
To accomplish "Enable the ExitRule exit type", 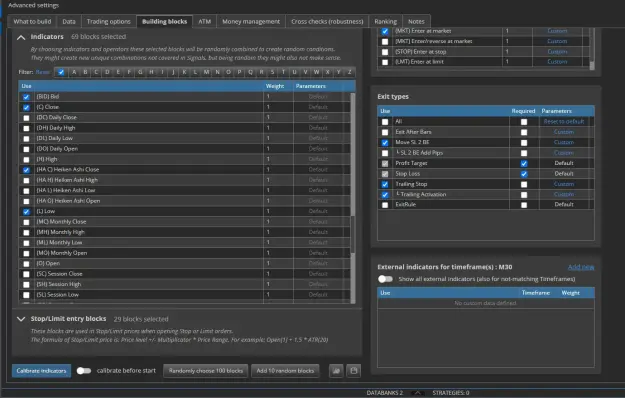I will (x=385, y=205).
